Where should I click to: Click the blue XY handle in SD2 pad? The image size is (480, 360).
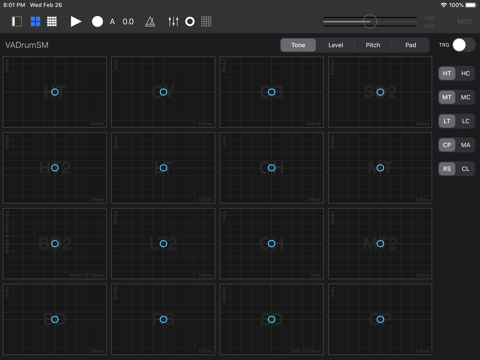380,92
